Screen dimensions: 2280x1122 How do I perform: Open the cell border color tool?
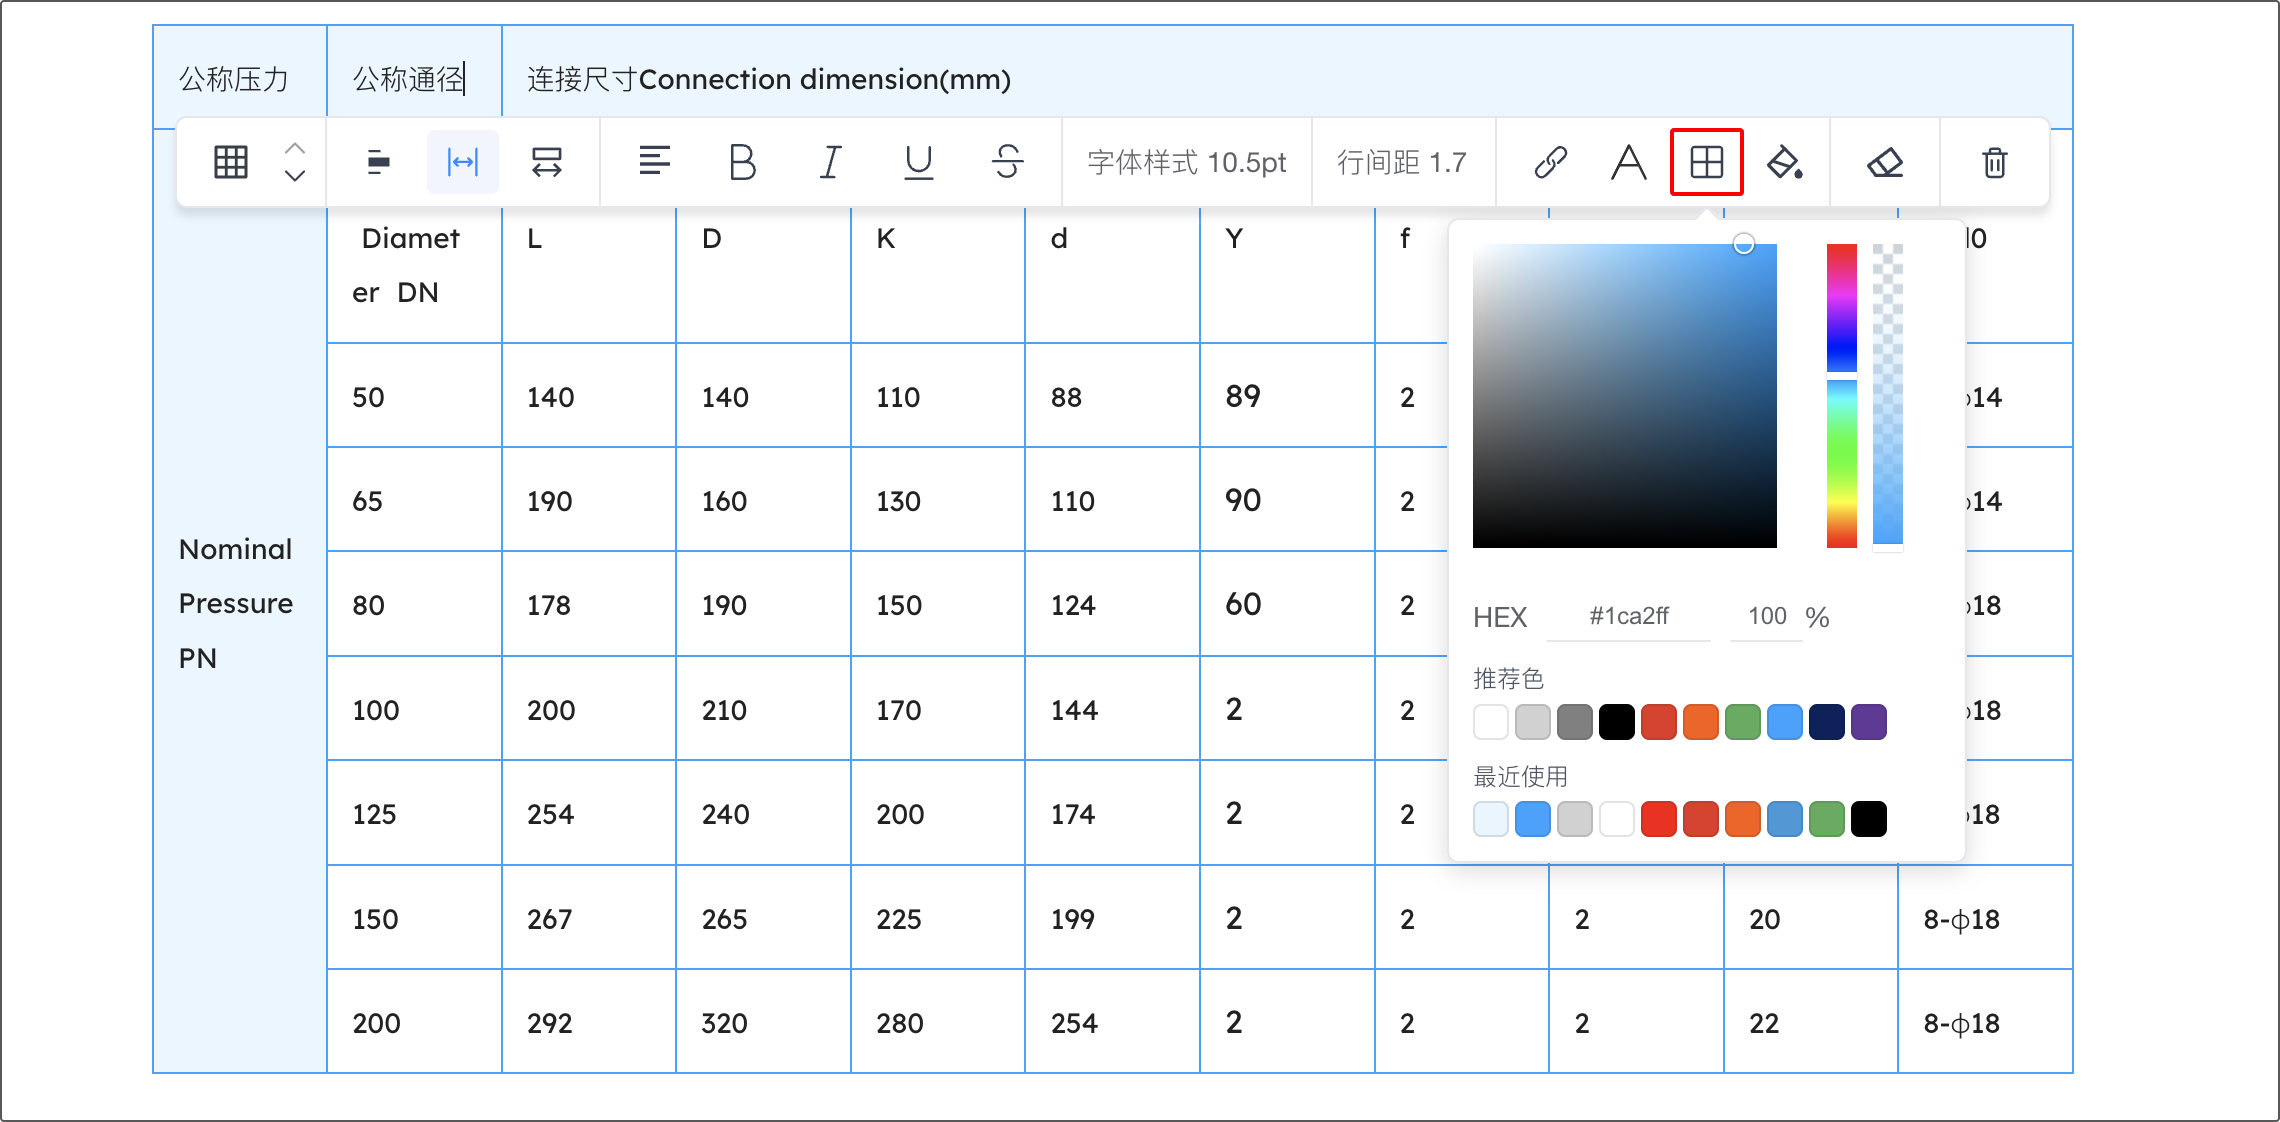[x=1706, y=162]
